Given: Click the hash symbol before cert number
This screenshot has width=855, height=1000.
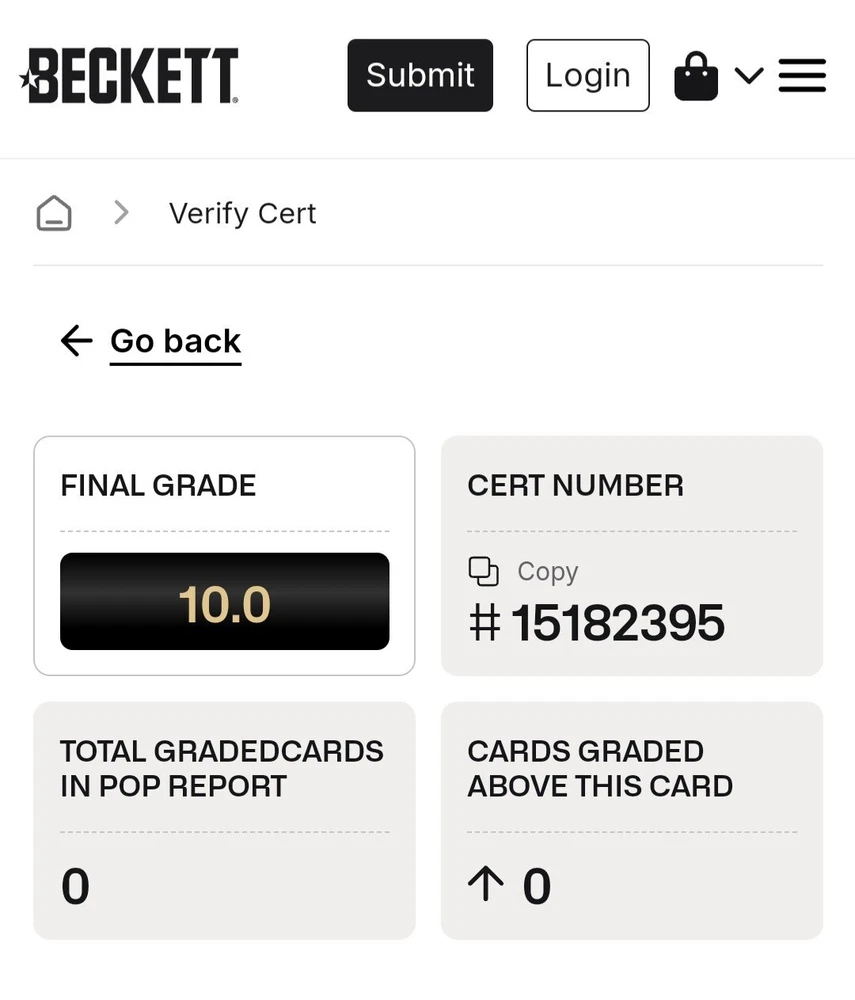Looking at the screenshot, I should tap(484, 623).
